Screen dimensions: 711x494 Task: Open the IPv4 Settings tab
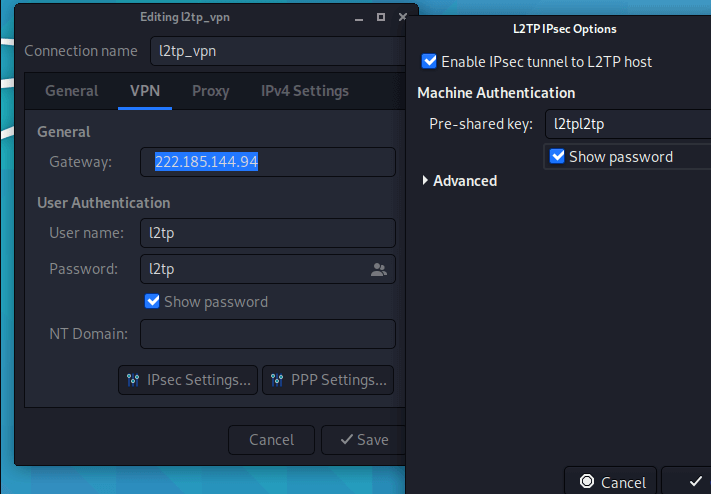(x=305, y=91)
